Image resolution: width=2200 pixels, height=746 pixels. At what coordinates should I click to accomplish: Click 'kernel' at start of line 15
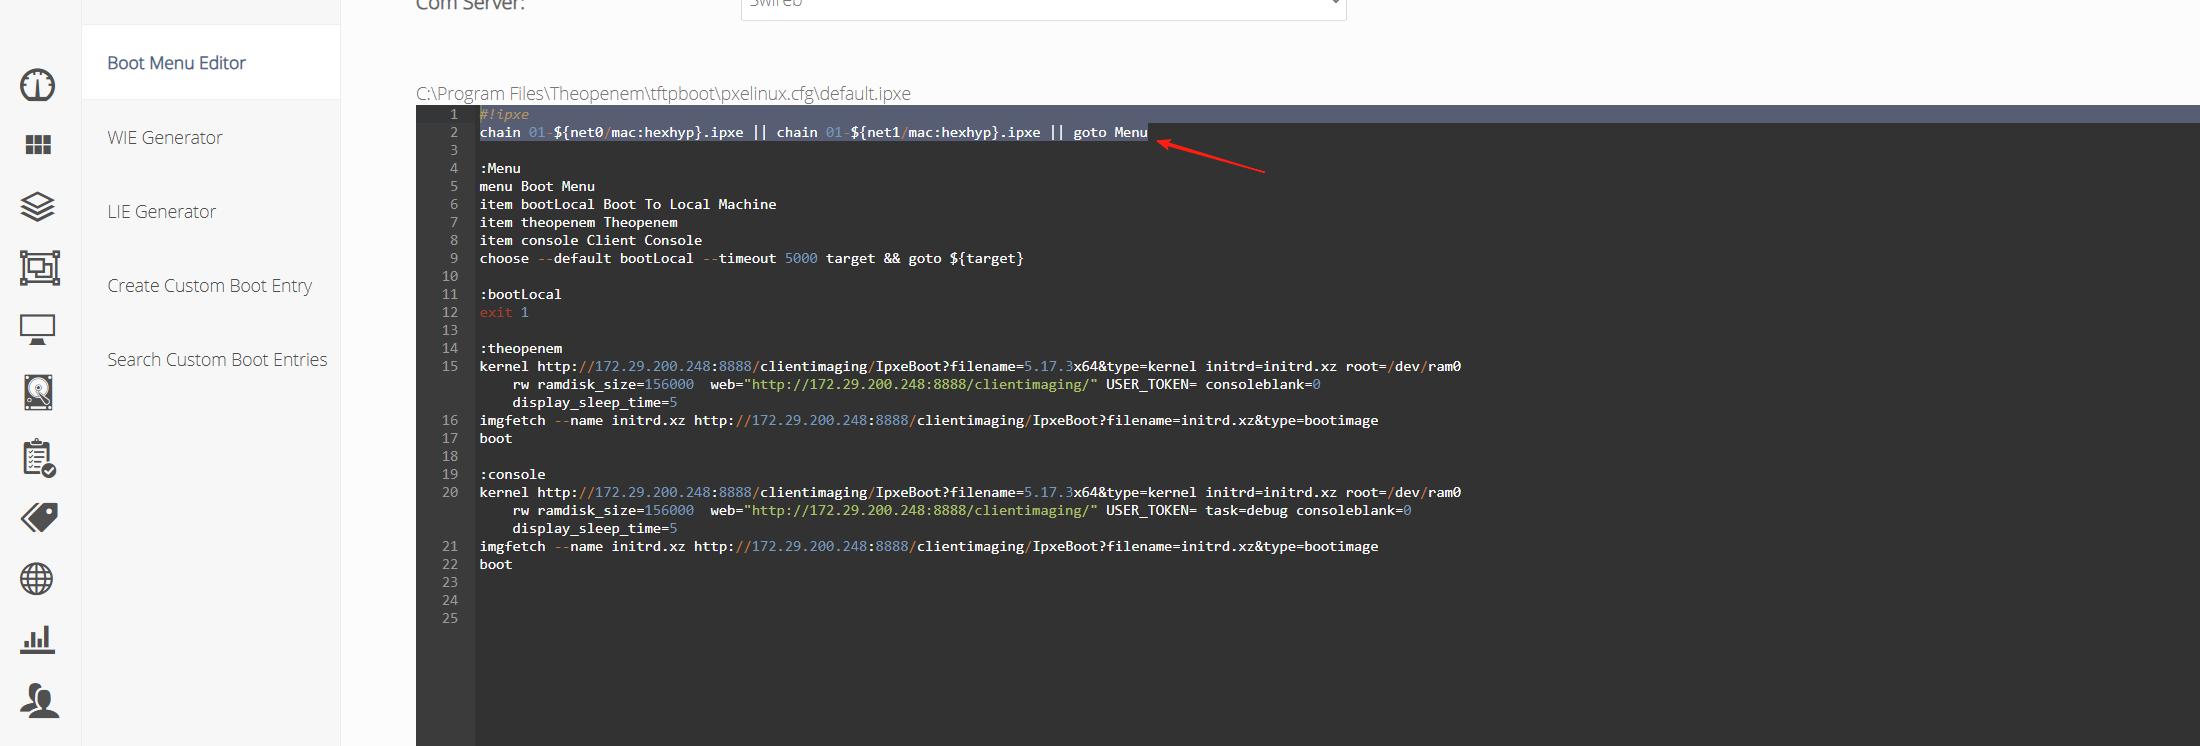504,366
